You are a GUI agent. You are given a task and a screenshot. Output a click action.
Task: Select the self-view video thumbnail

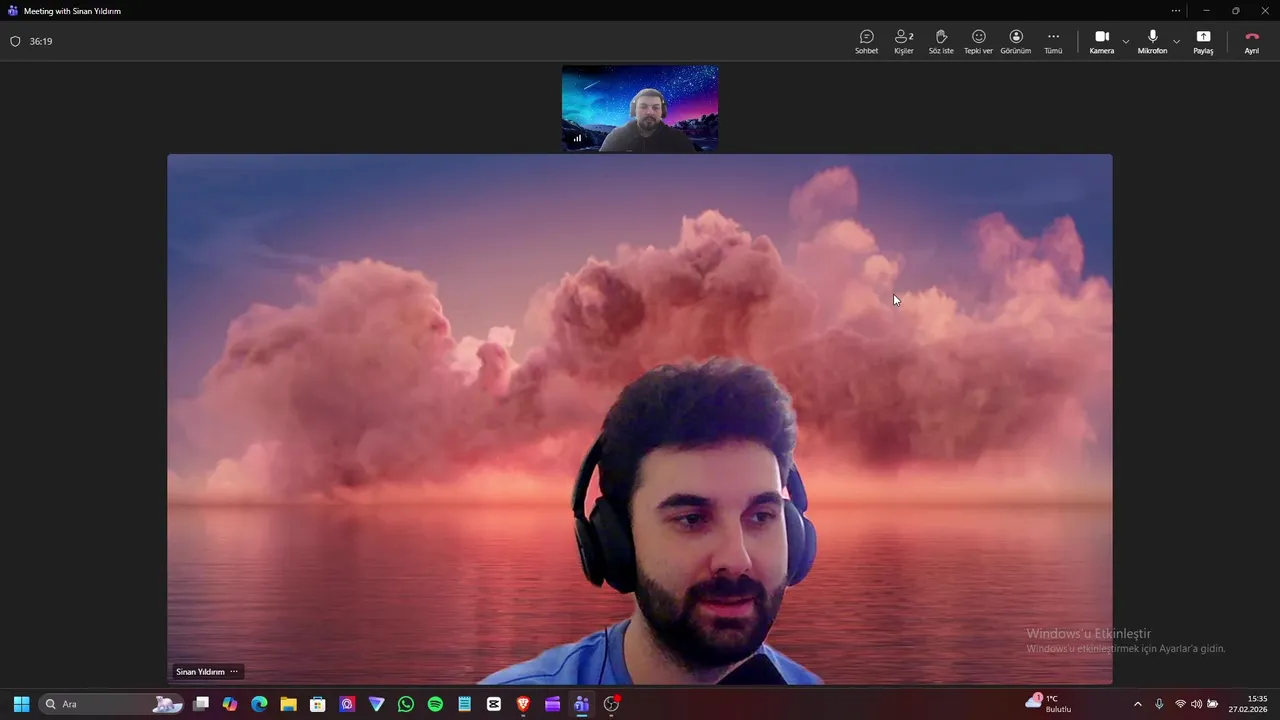click(640, 109)
